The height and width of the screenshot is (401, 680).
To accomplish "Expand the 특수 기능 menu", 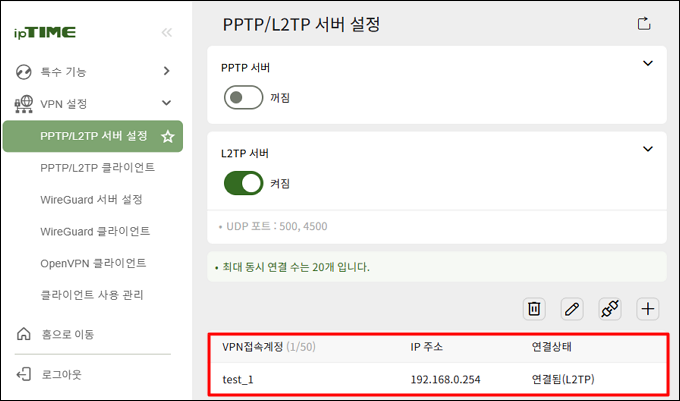I will (93, 72).
